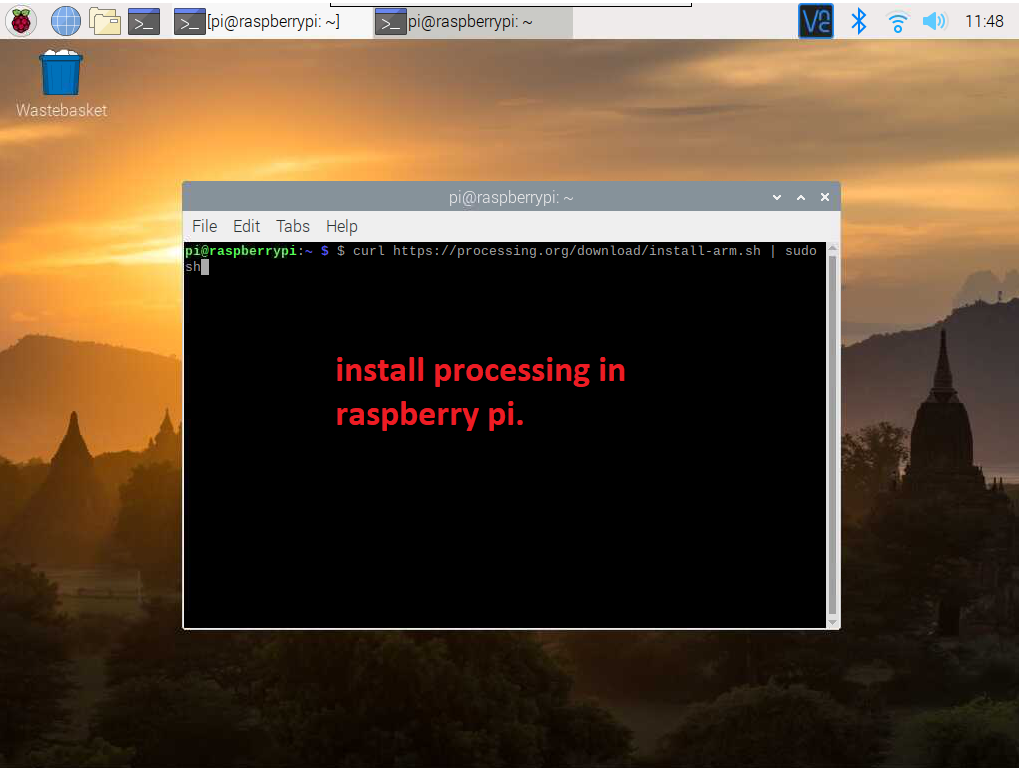Maximize the terminal window
1019x768 pixels.
[x=801, y=198]
